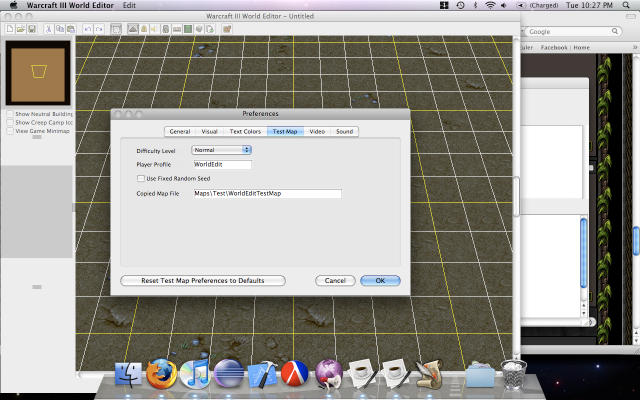Click the Spotlight magnifier in menu bar

pyautogui.click(x=626, y=5)
